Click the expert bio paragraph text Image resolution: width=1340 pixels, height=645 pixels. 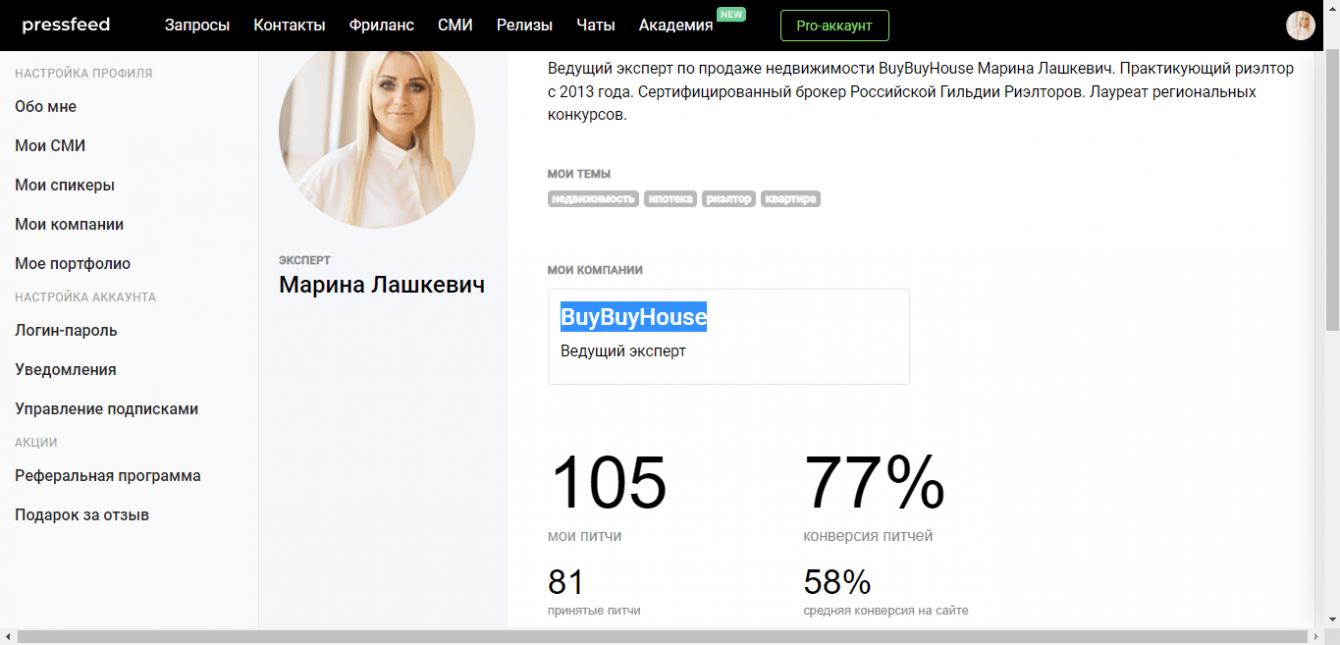coord(921,92)
